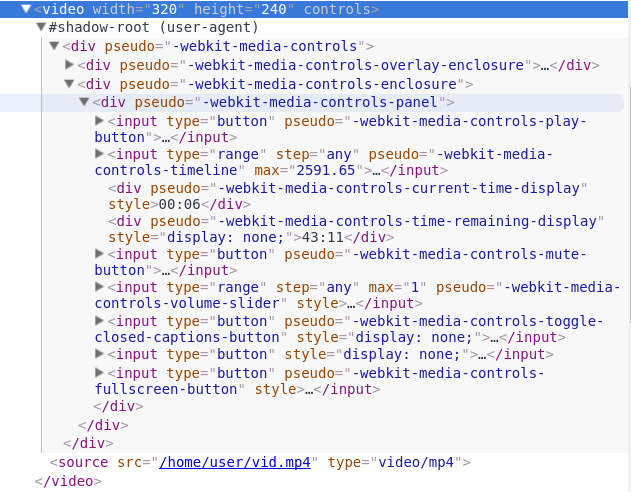Expand the volume-slider input node
631x492 pixels.
(x=99, y=287)
